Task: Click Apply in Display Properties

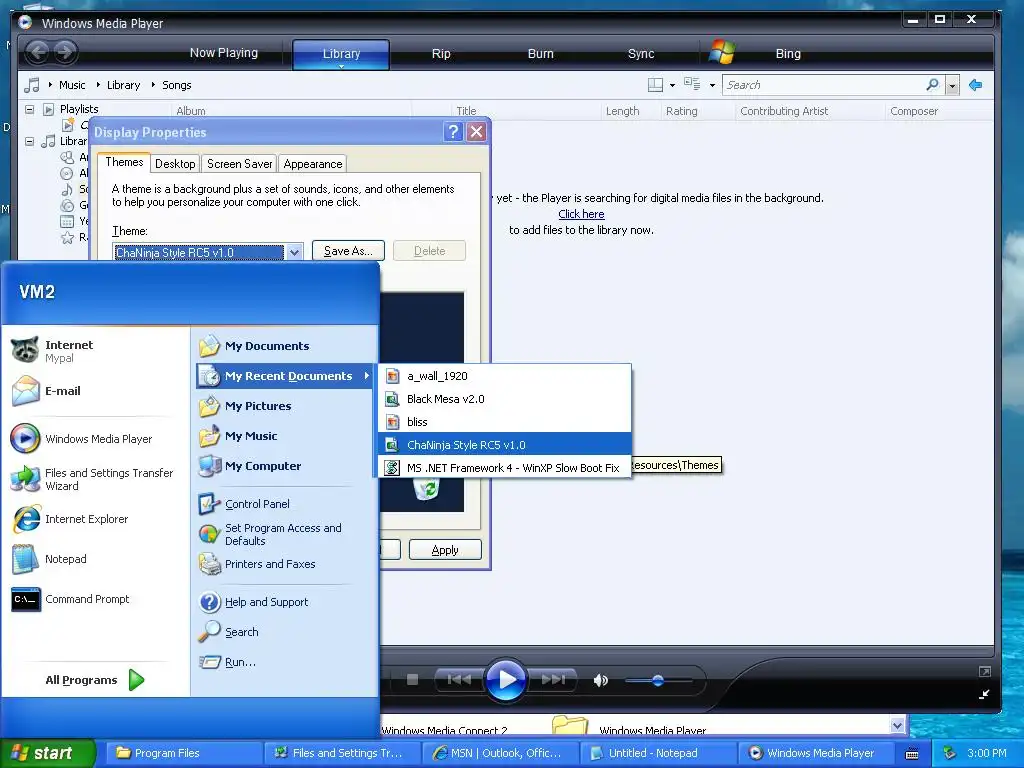Action: (445, 550)
